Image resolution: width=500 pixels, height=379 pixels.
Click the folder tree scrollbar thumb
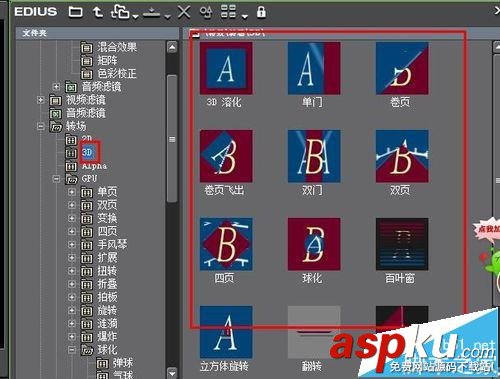coord(172,138)
